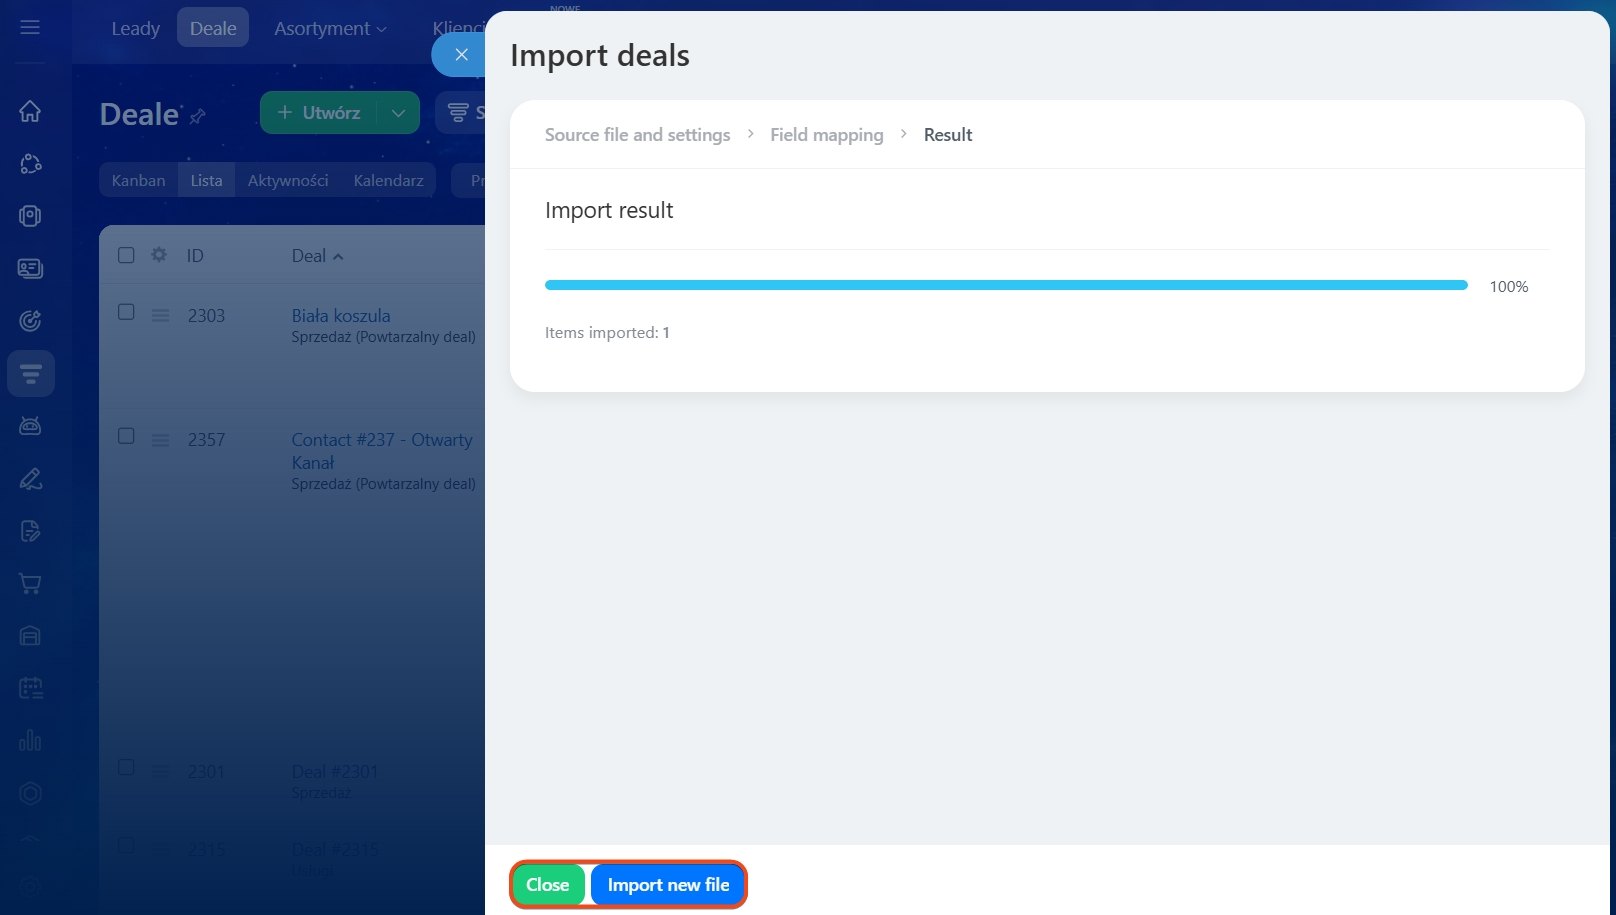Viewport: 1616px width, 915px height.
Task: Check the box for deal 2303
Action: [x=126, y=312]
